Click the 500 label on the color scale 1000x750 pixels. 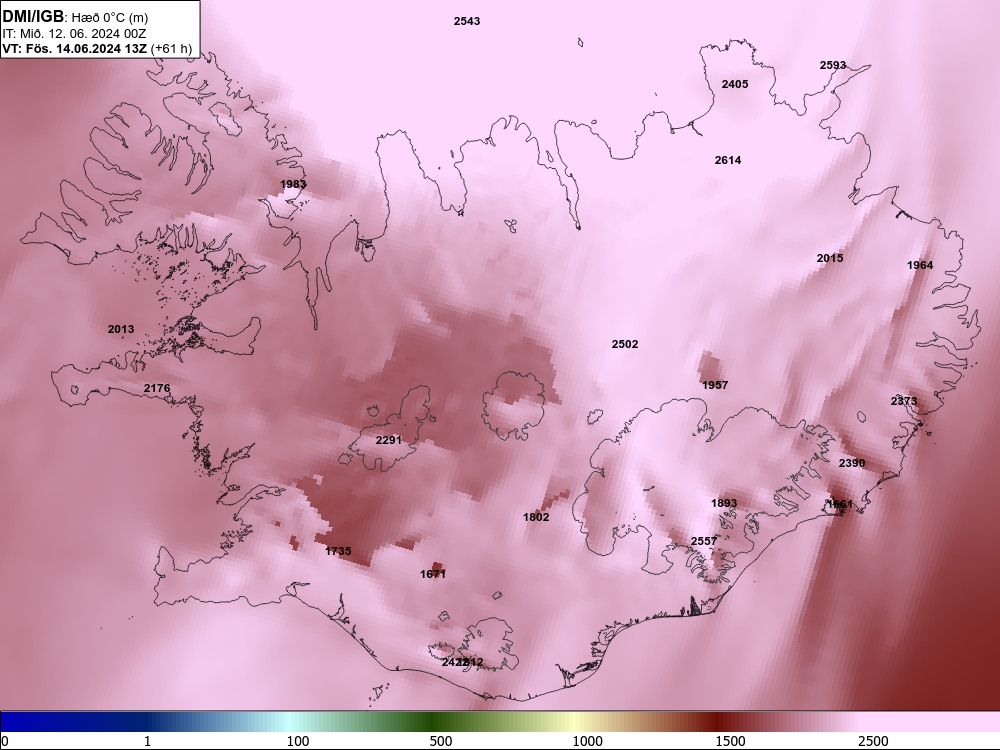coord(441,742)
